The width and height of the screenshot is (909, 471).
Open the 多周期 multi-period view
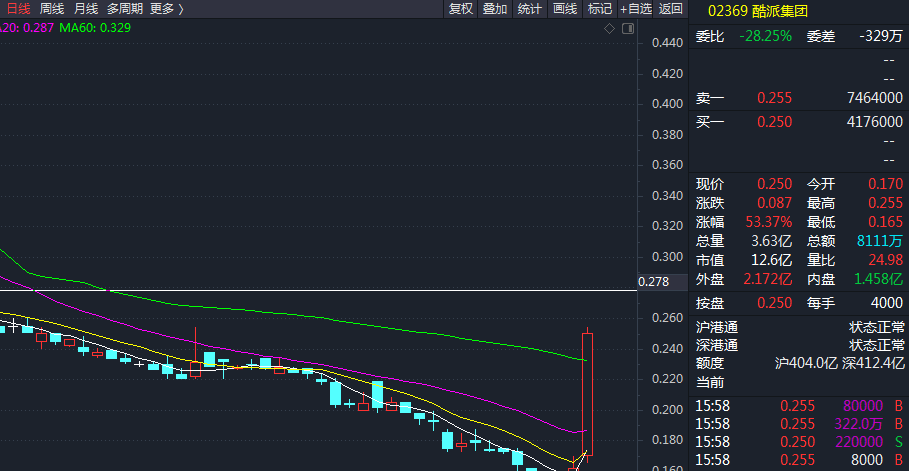coord(125,9)
